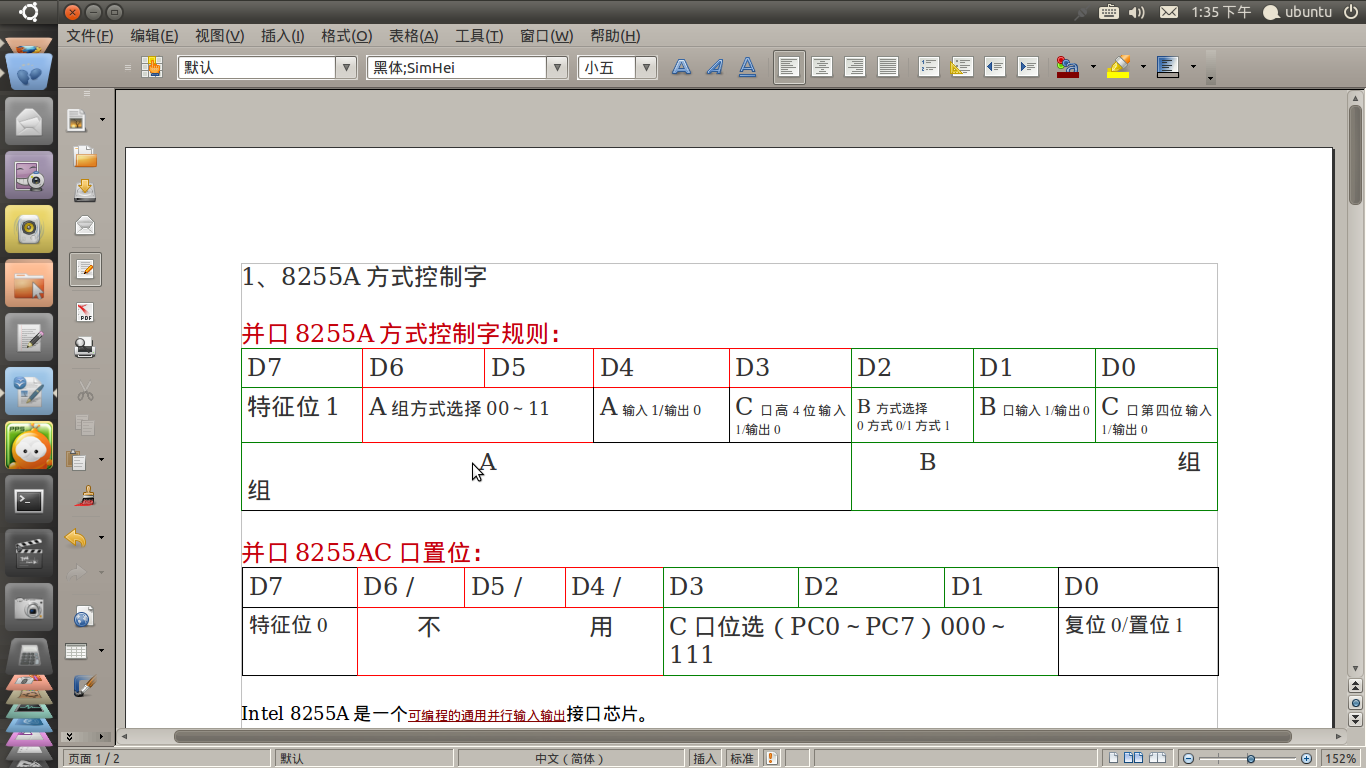Toggle the underline A icon
The width and height of the screenshot is (1366, 768).
click(x=747, y=68)
